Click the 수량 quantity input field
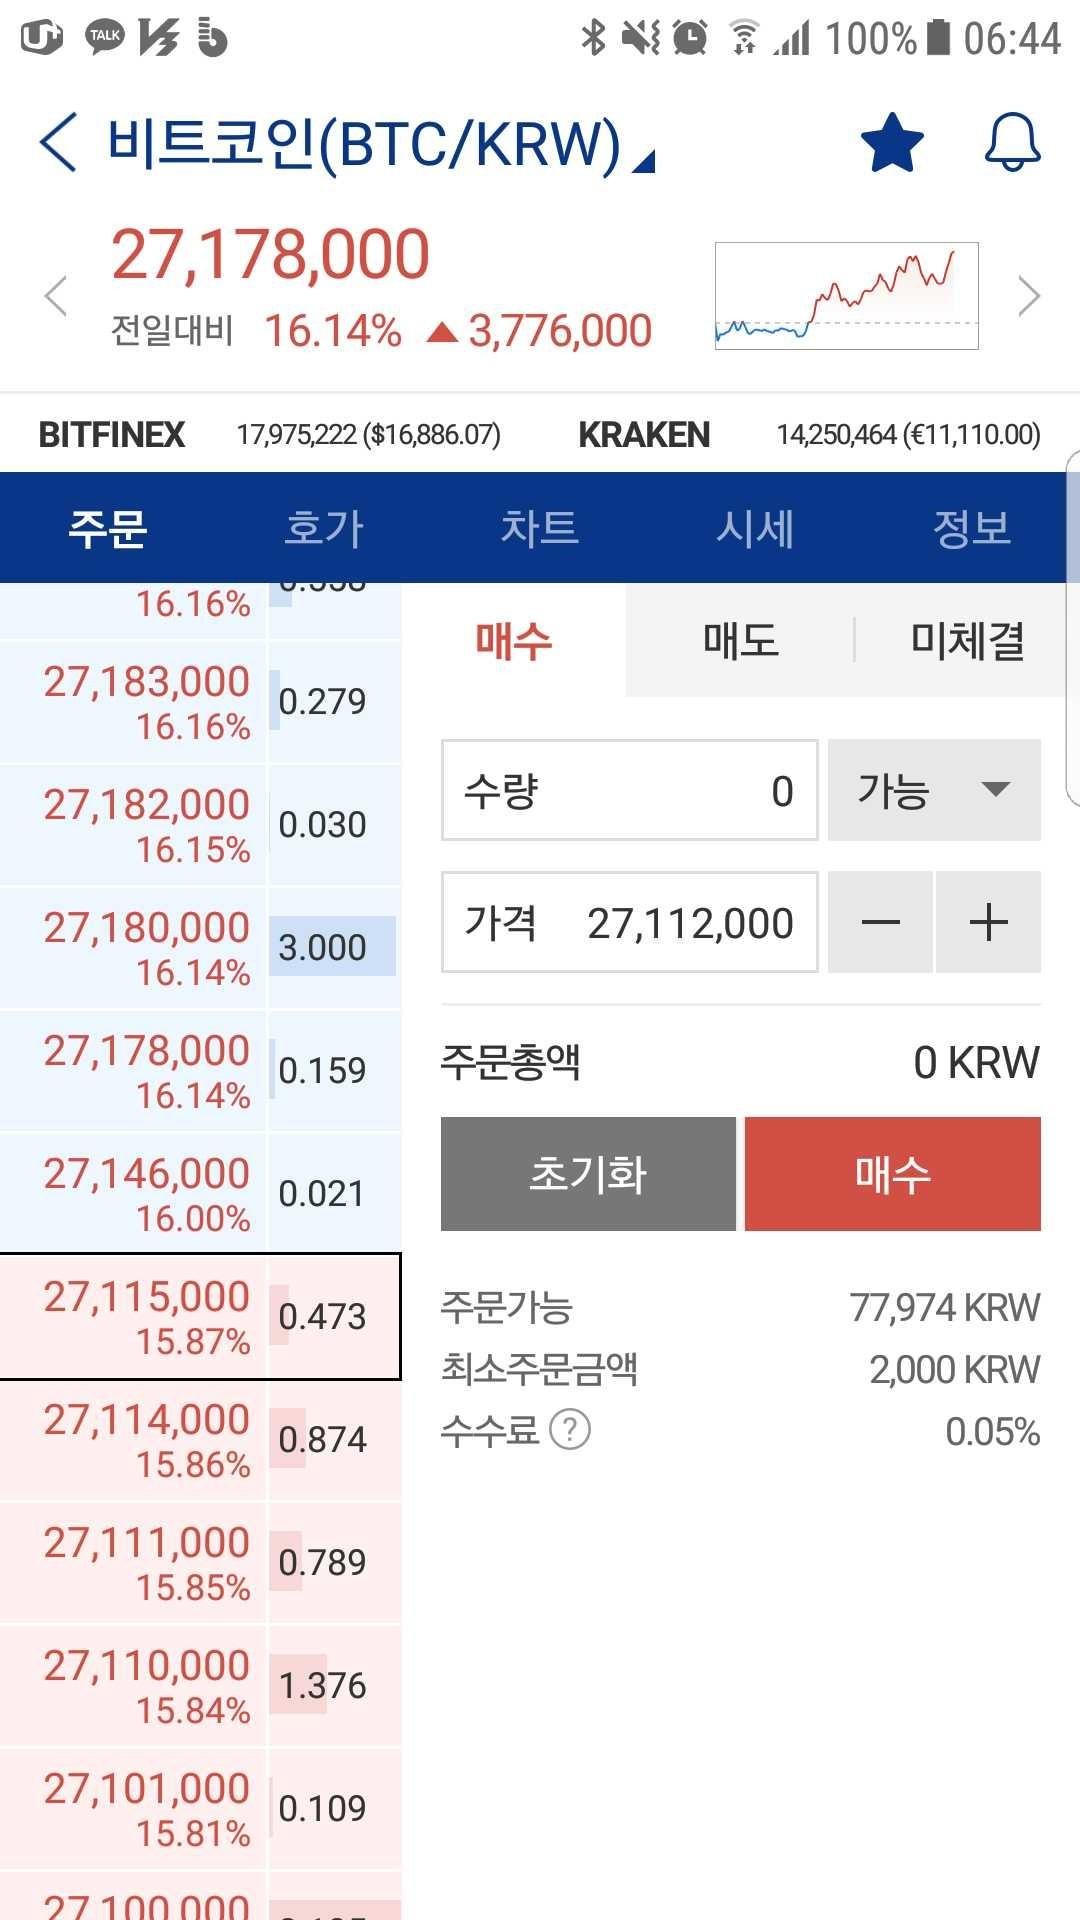The height and width of the screenshot is (1920, 1080). click(630, 790)
